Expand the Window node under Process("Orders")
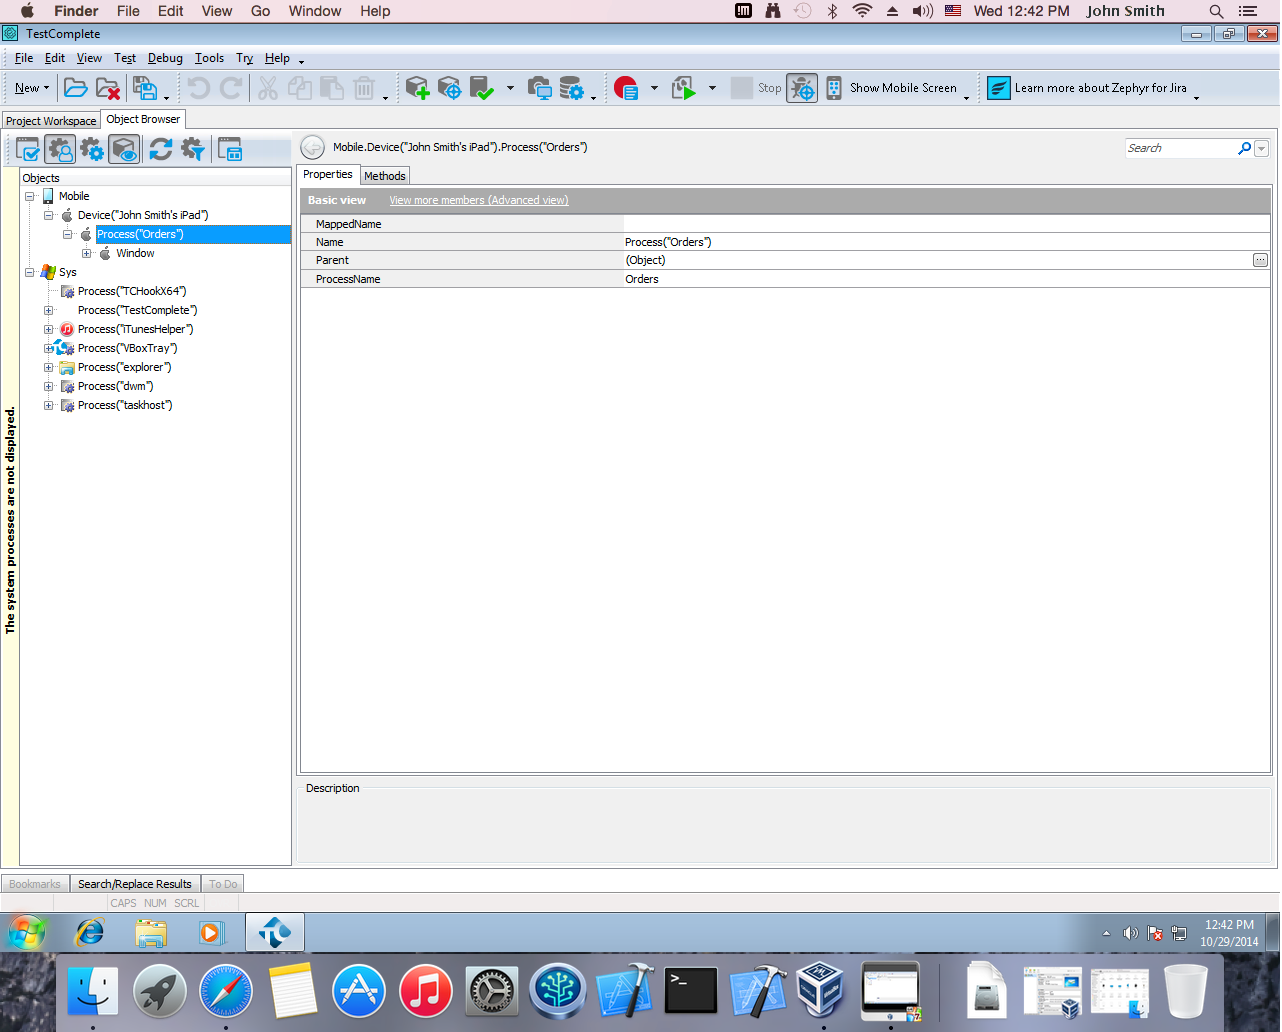 (87, 253)
